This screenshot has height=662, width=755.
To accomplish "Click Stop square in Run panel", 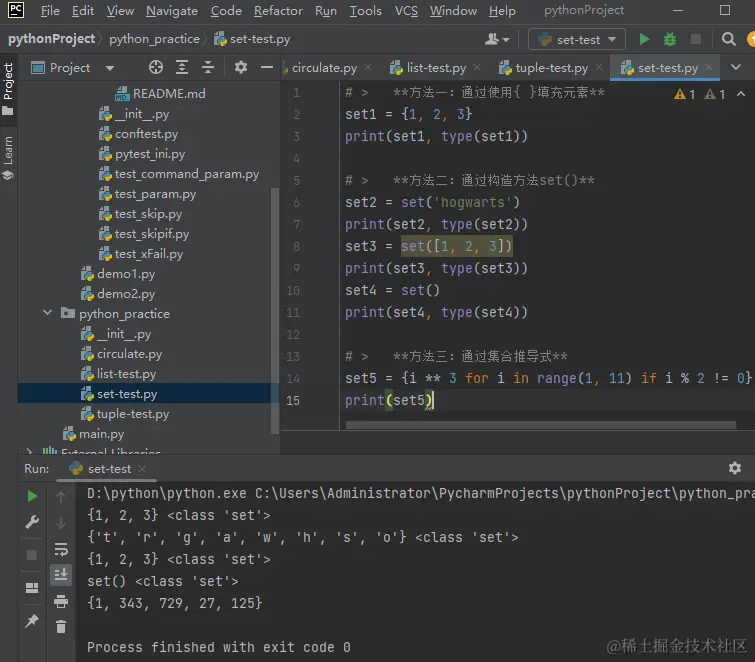I will coord(32,555).
